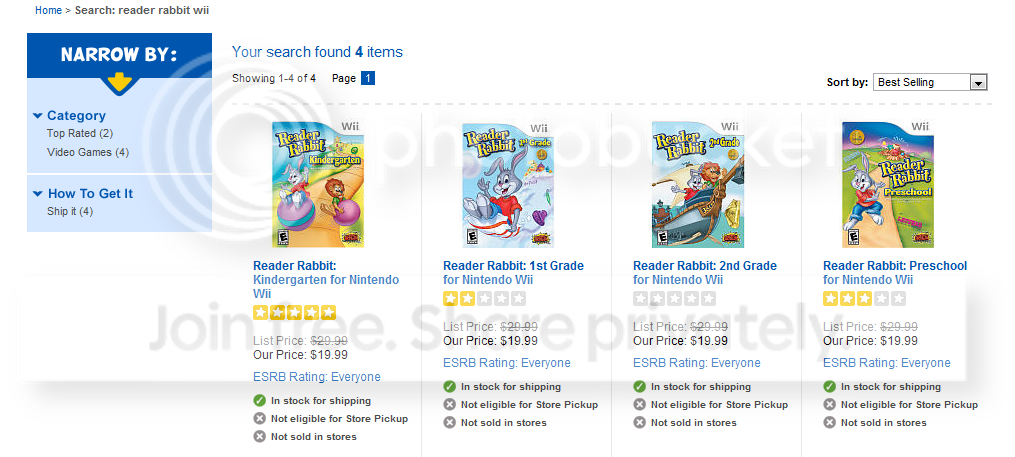Click page number 1 in pagination

(368, 78)
